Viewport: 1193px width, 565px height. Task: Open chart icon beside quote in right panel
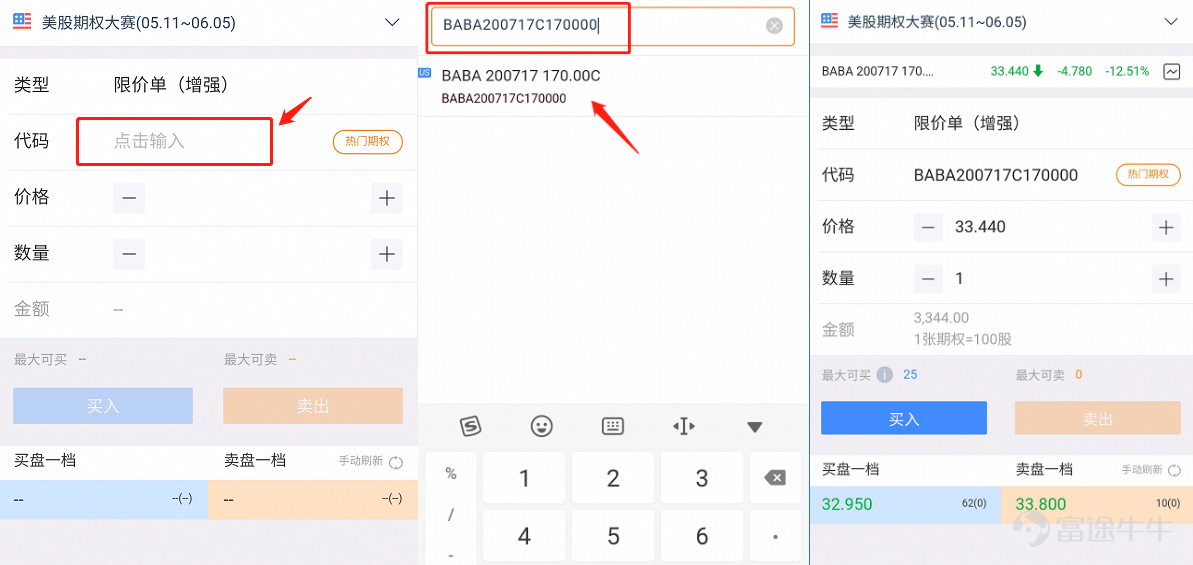[x=1171, y=71]
